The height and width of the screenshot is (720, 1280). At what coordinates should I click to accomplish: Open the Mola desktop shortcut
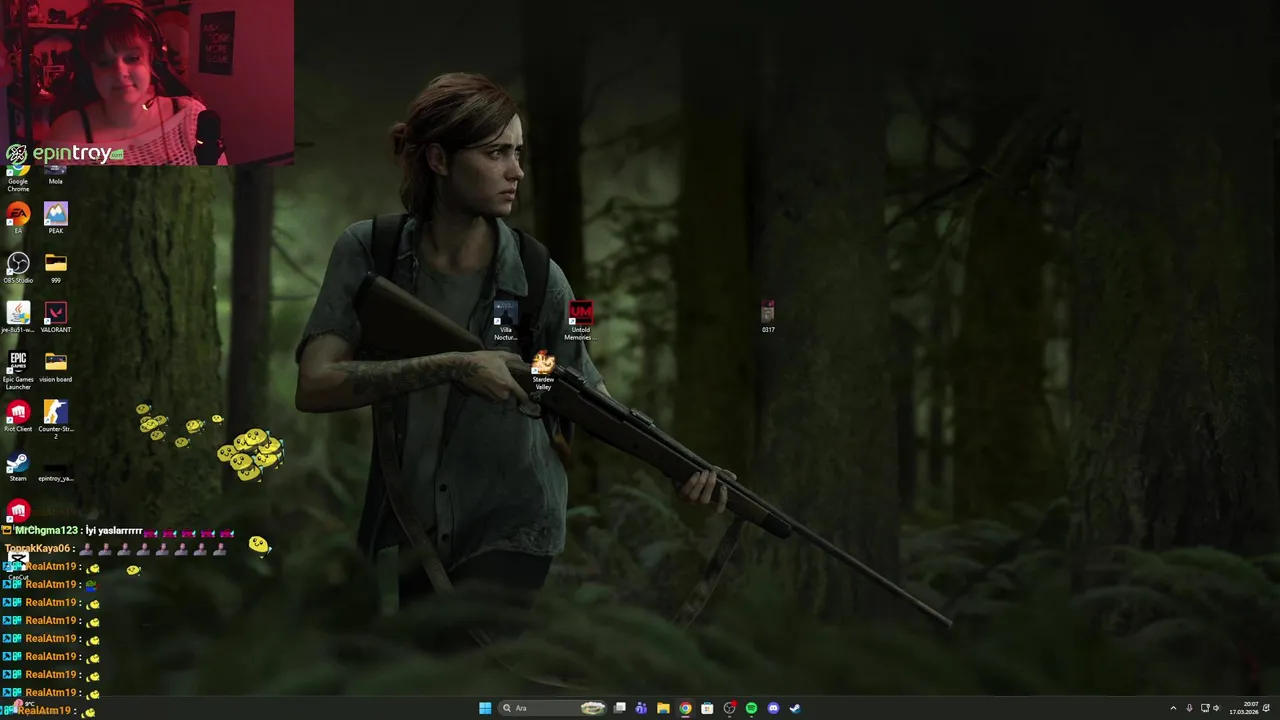coord(56,176)
